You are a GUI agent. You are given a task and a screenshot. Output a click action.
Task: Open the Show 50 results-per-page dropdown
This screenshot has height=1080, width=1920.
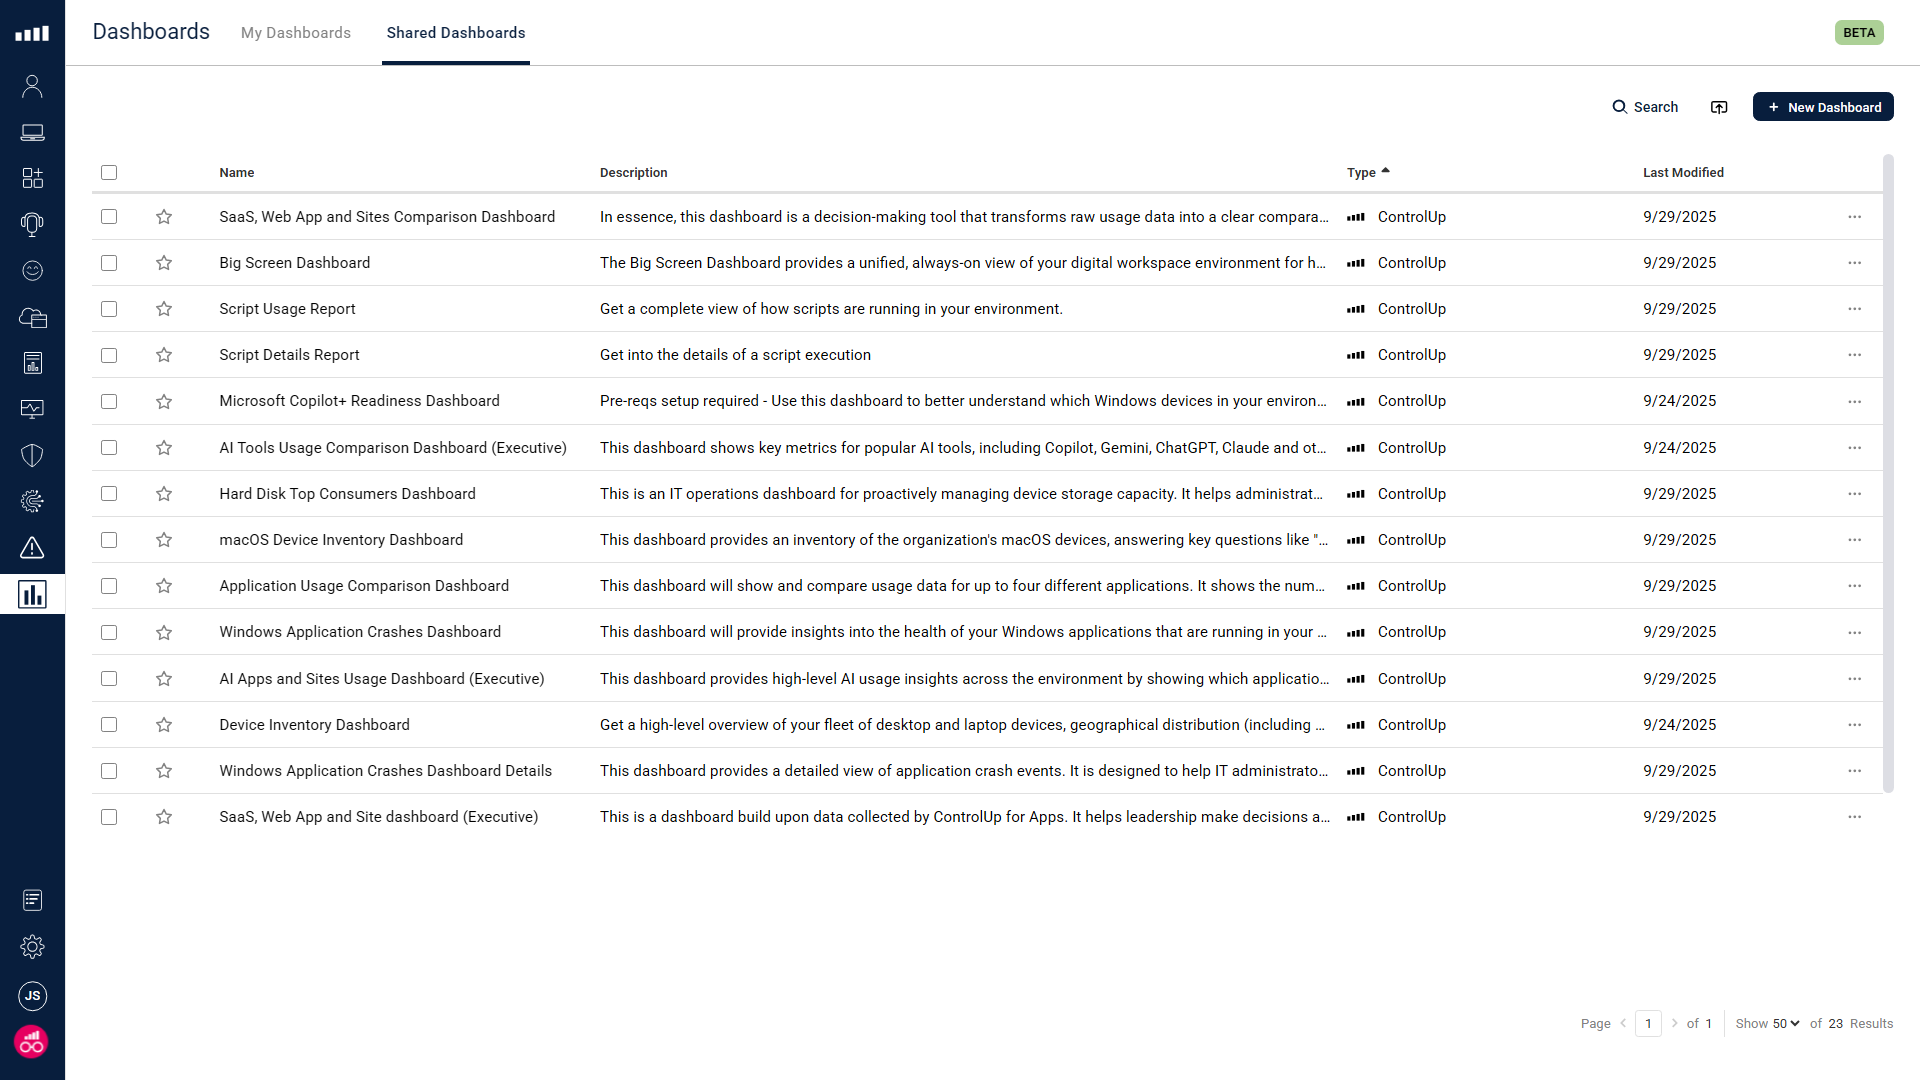1786,1023
